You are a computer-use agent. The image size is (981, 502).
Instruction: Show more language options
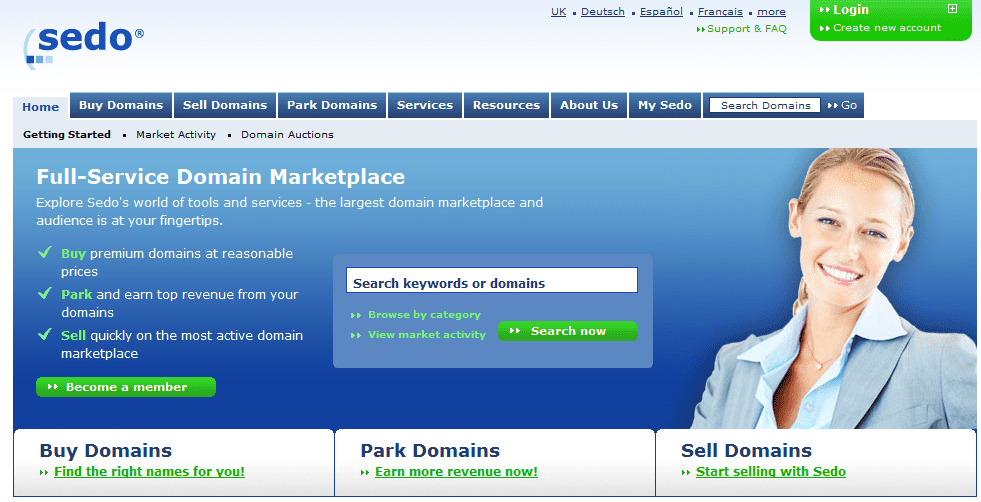coord(771,12)
